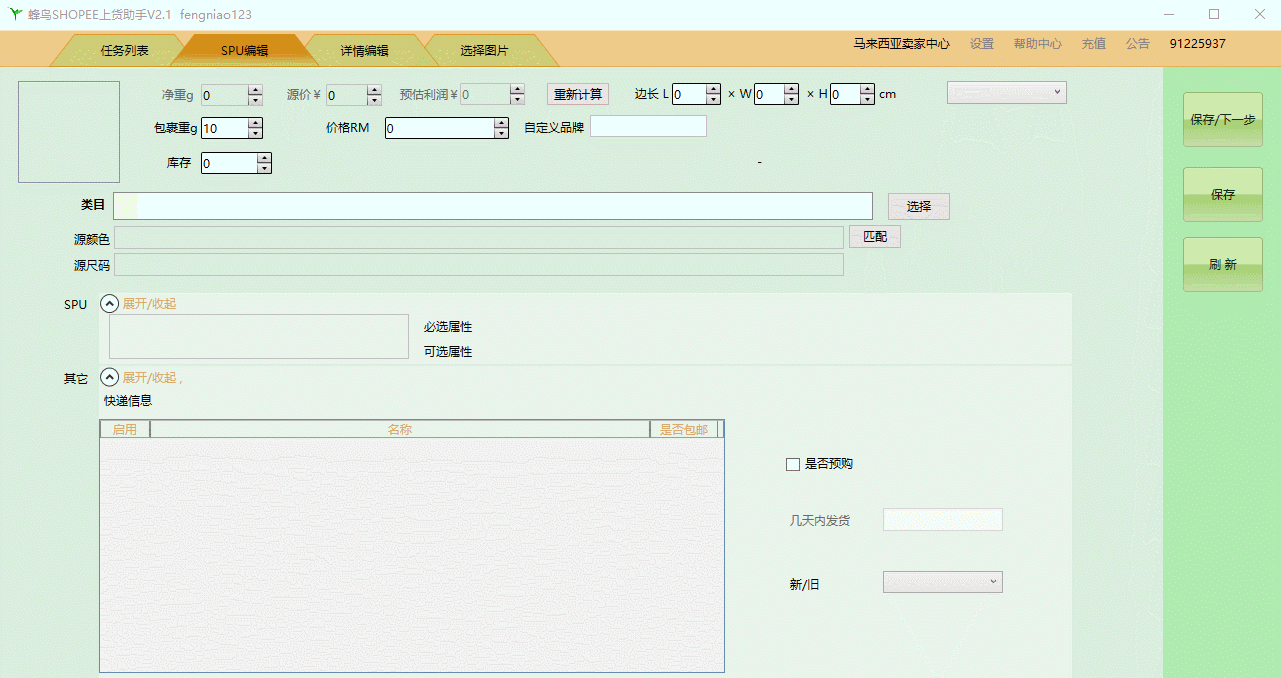Click the 价格RM number field
Image resolution: width=1281 pixels, height=678 pixels.
pos(440,128)
